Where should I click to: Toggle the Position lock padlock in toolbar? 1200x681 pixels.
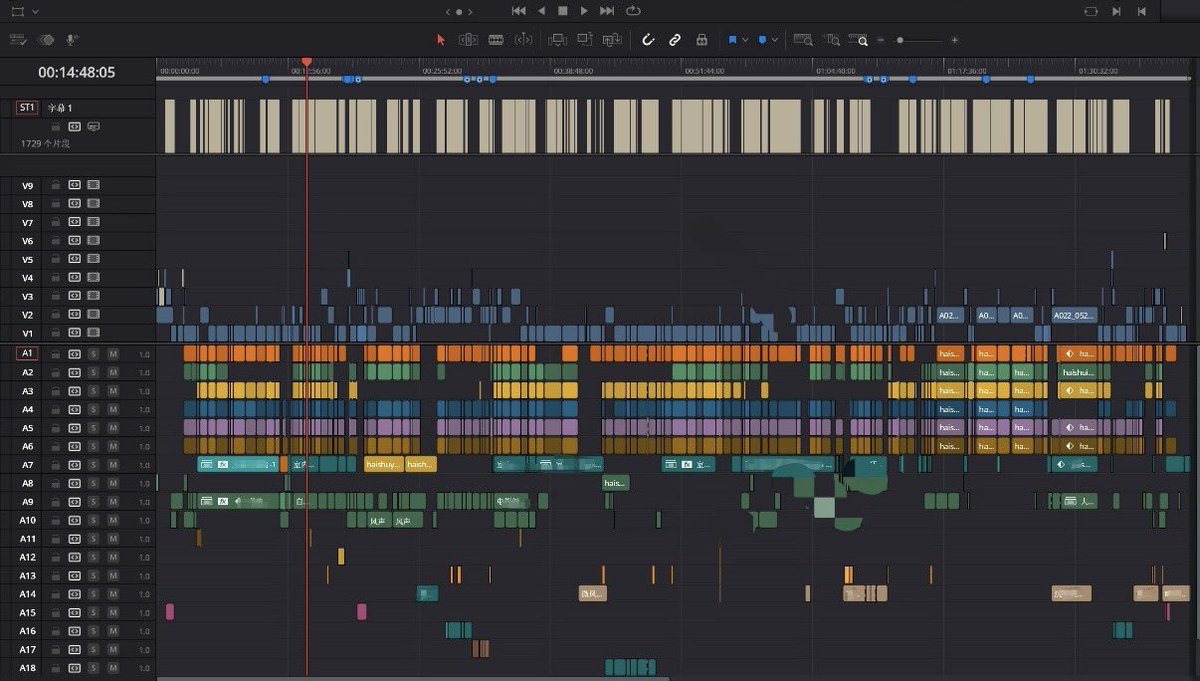coord(702,40)
